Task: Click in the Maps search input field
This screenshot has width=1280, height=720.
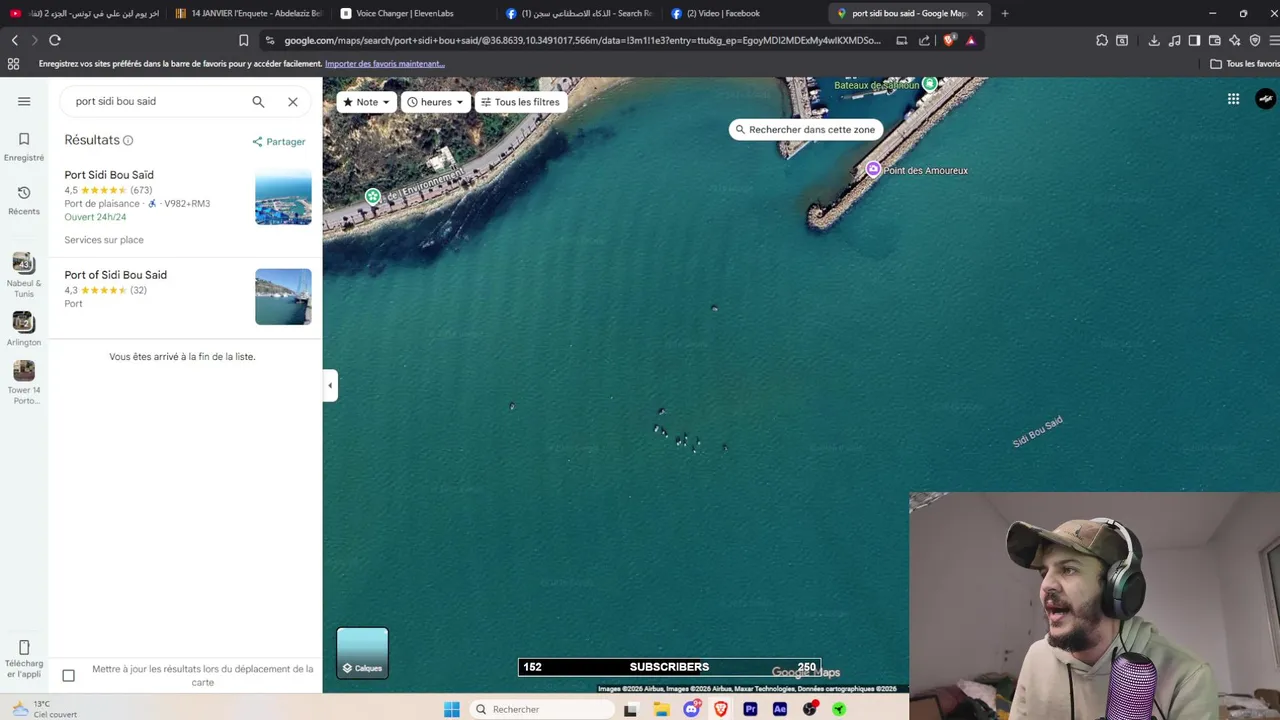Action: 158,101
